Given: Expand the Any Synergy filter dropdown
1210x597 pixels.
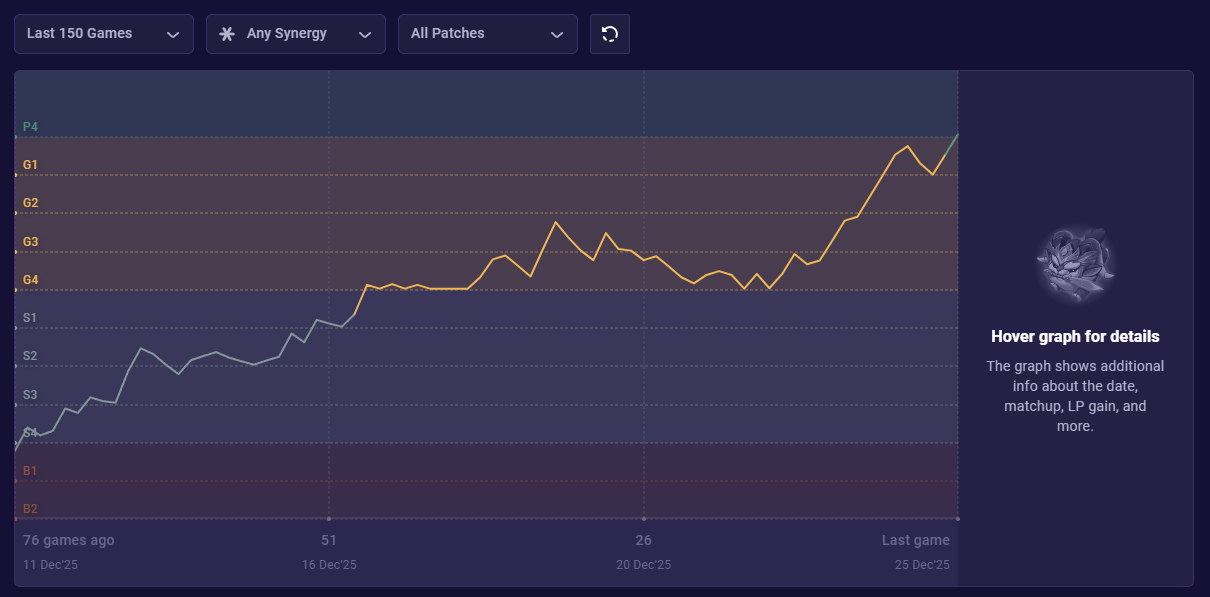Looking at the screenshot, I should tap(296, 34).
